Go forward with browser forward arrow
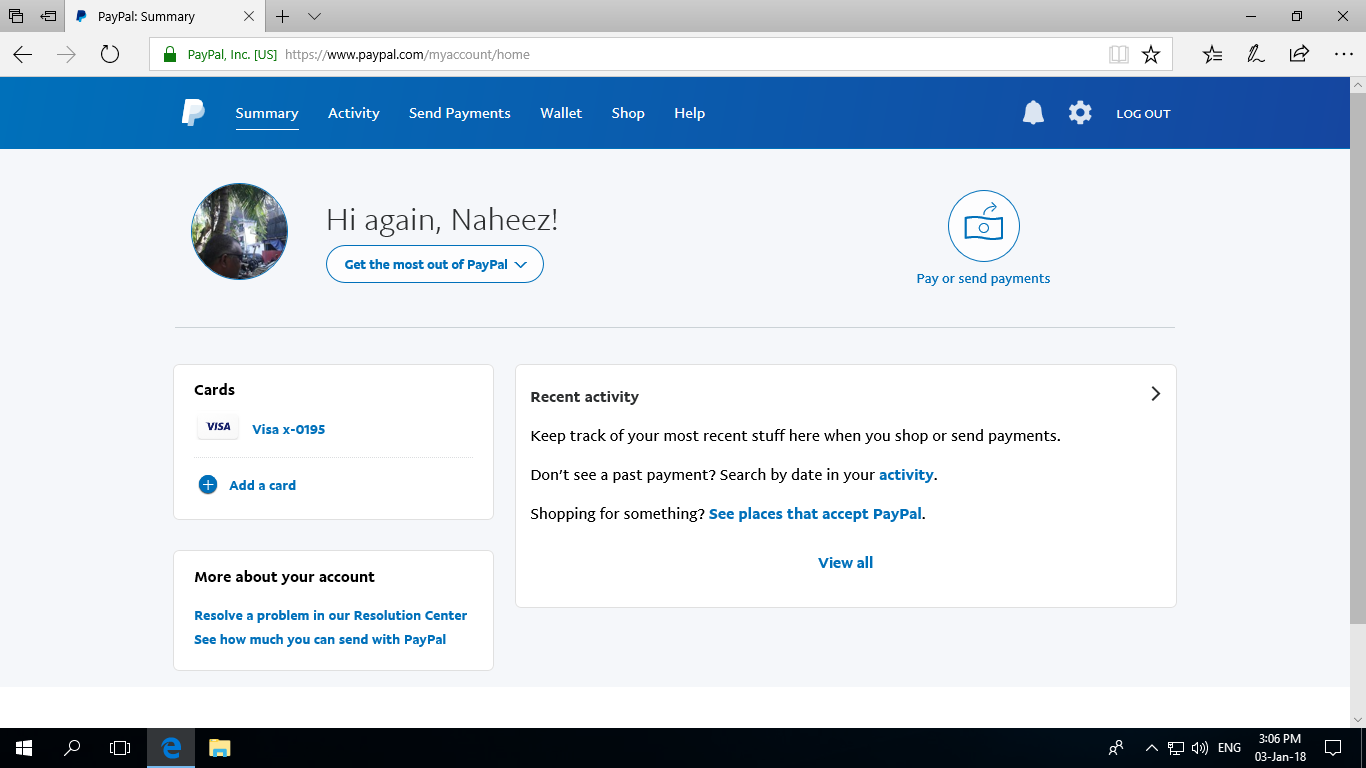Image resolution: width=1366 pixels, height=768 pixels. point(67,54)
